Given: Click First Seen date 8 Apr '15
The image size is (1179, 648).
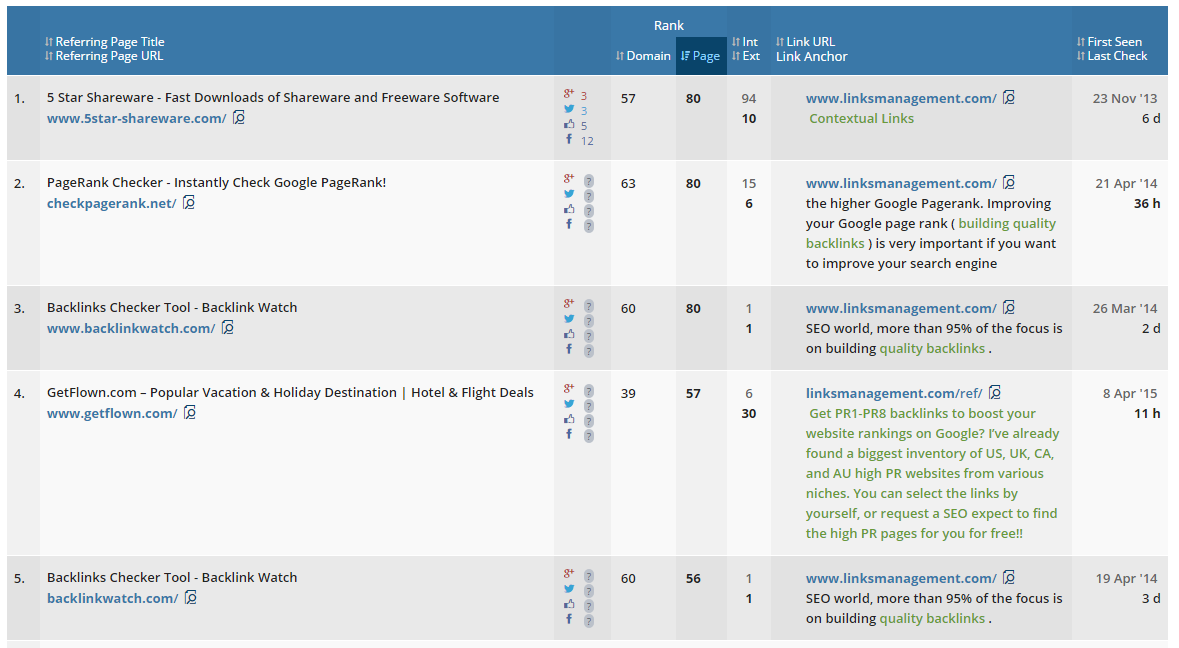Looking at the screenshot, I should (1130, 393).
